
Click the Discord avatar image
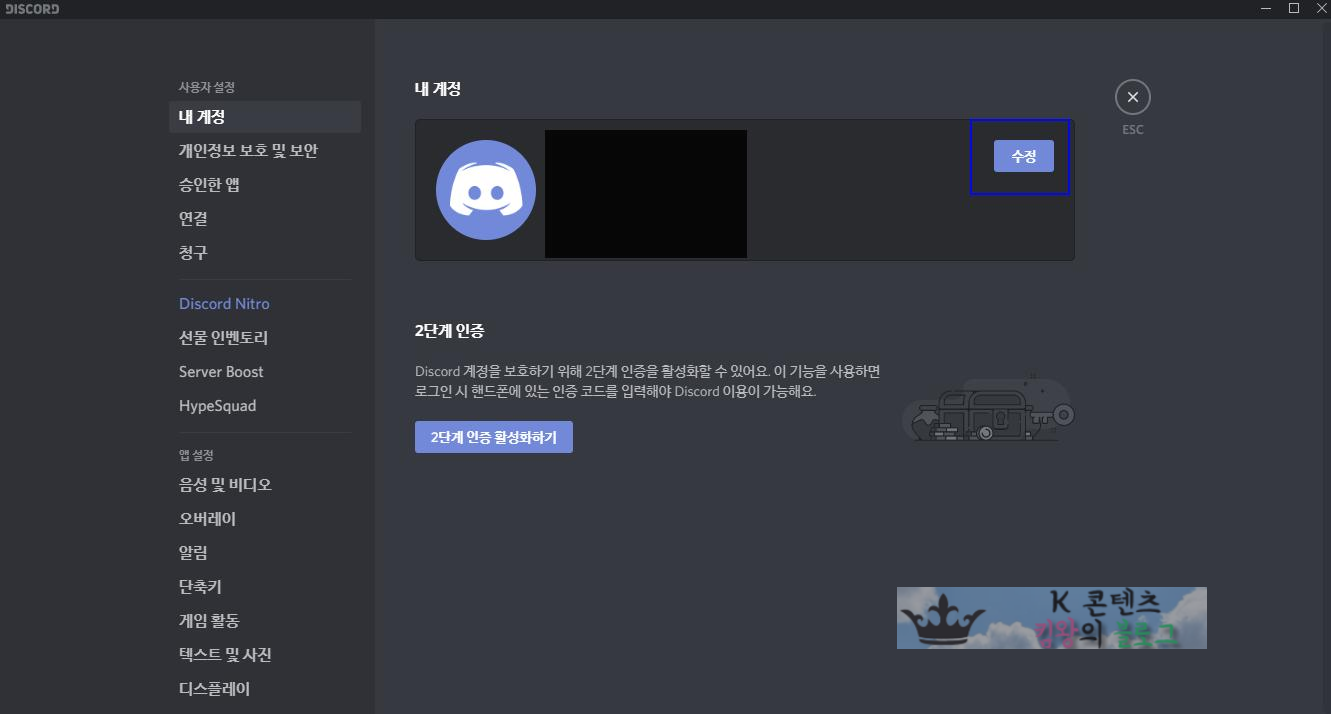click(x=486, y=190)
